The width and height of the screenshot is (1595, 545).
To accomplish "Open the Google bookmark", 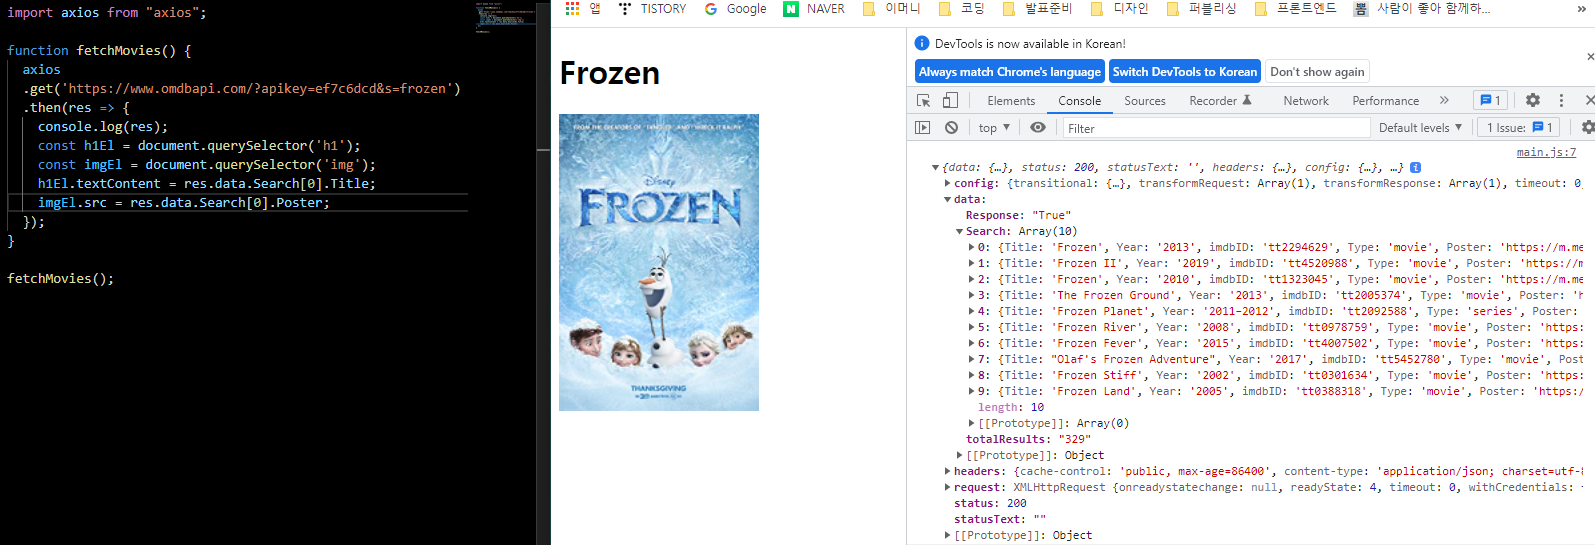I will [735, 8].
